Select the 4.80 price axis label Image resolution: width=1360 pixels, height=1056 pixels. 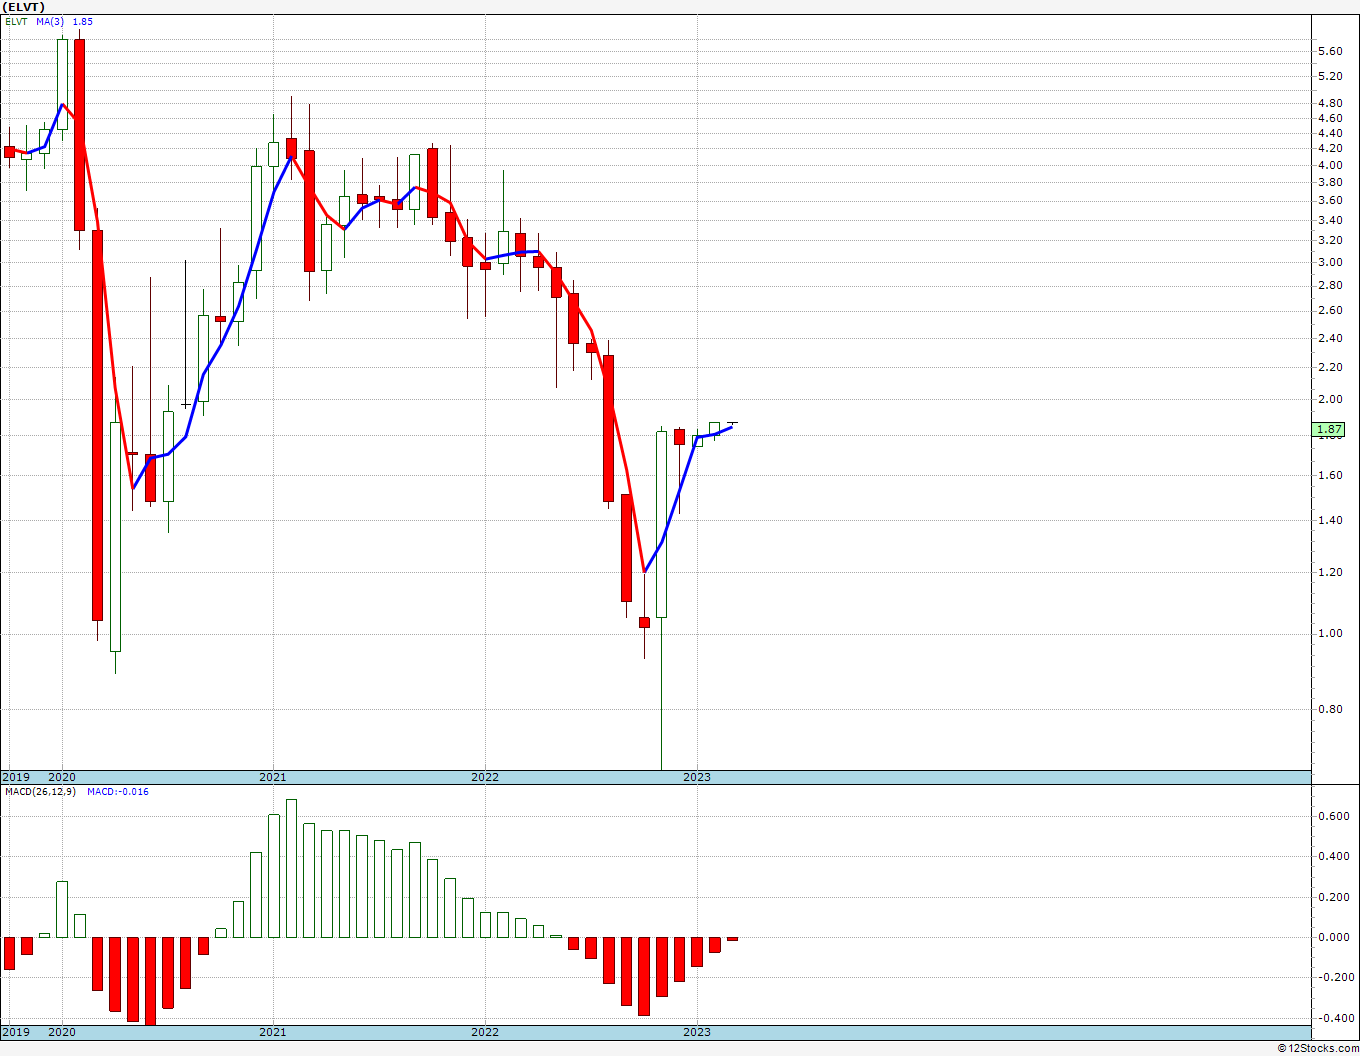[x=1330, y=103]
